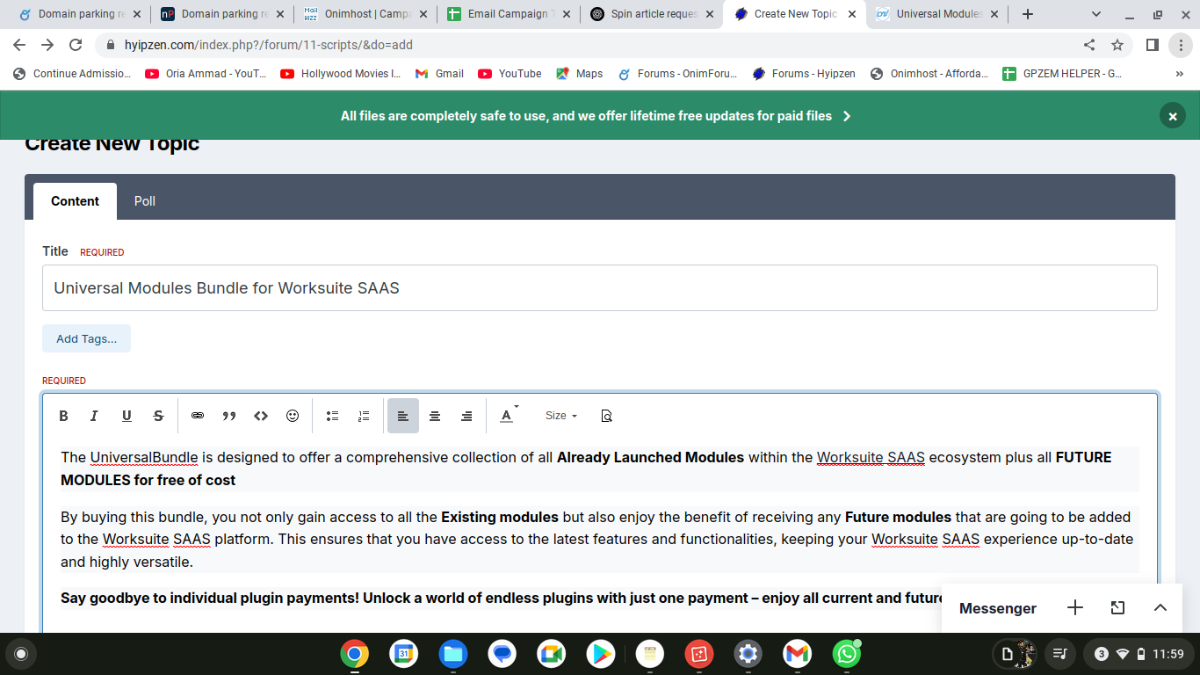The width and height of the screenshot is (1200, 675).
Task: Go back in browser history
Action: pyautogui.click(x=19, y=45)
